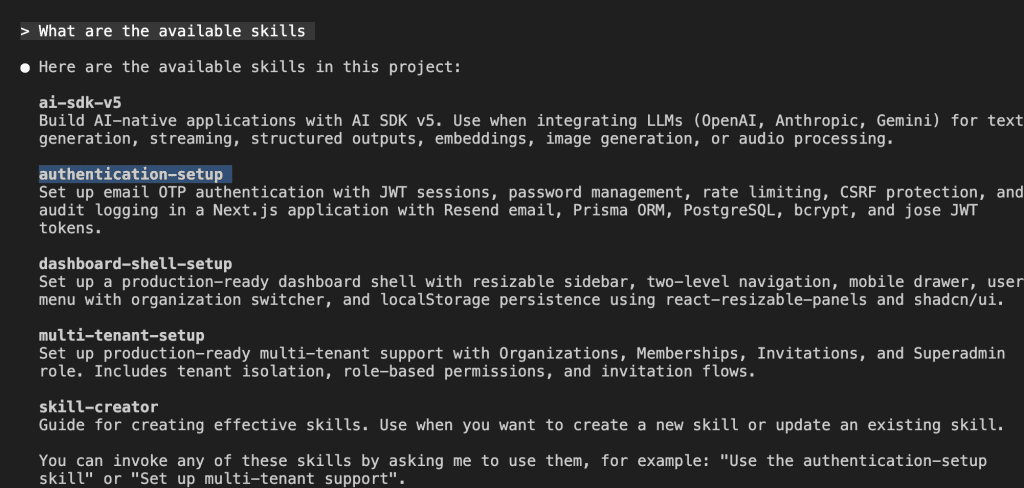Click the > prompt symbol
Viewport: 1024px width, 488px height.
pos(25,31)
